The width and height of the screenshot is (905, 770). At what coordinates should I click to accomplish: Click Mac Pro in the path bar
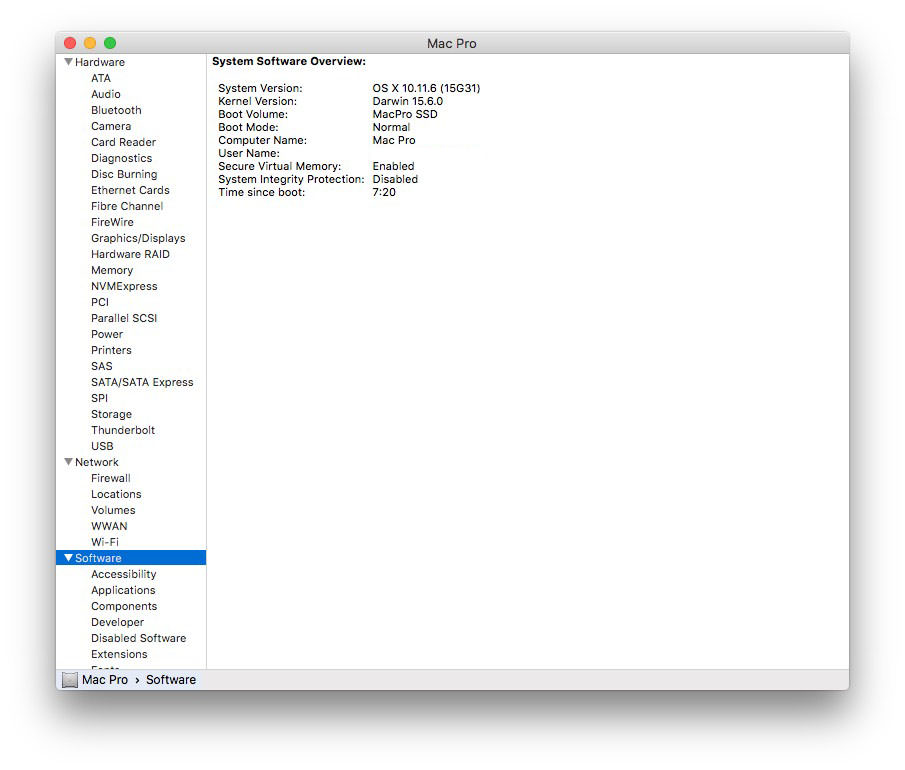(x=104, y=680)
